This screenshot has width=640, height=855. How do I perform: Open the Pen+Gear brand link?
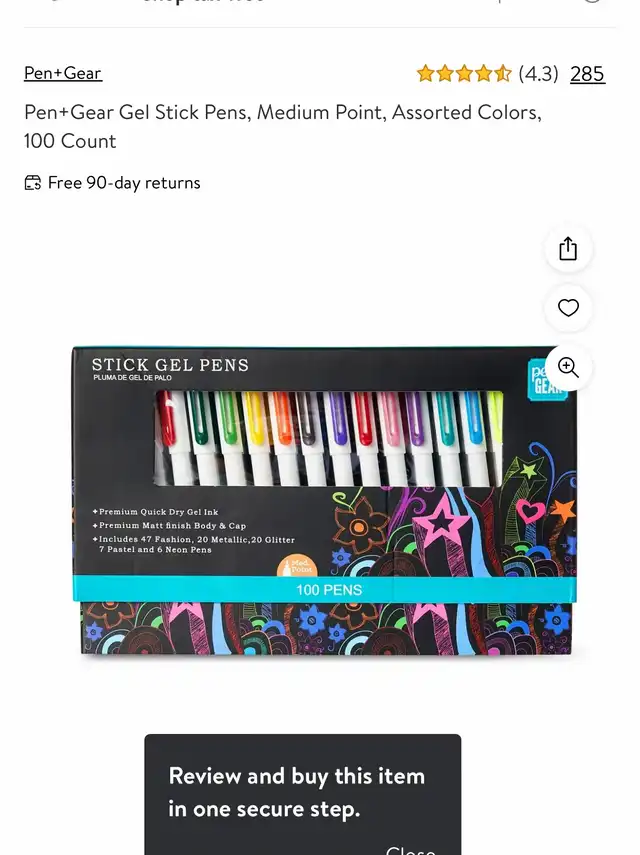pyautogui.click(x=63, y=73)
